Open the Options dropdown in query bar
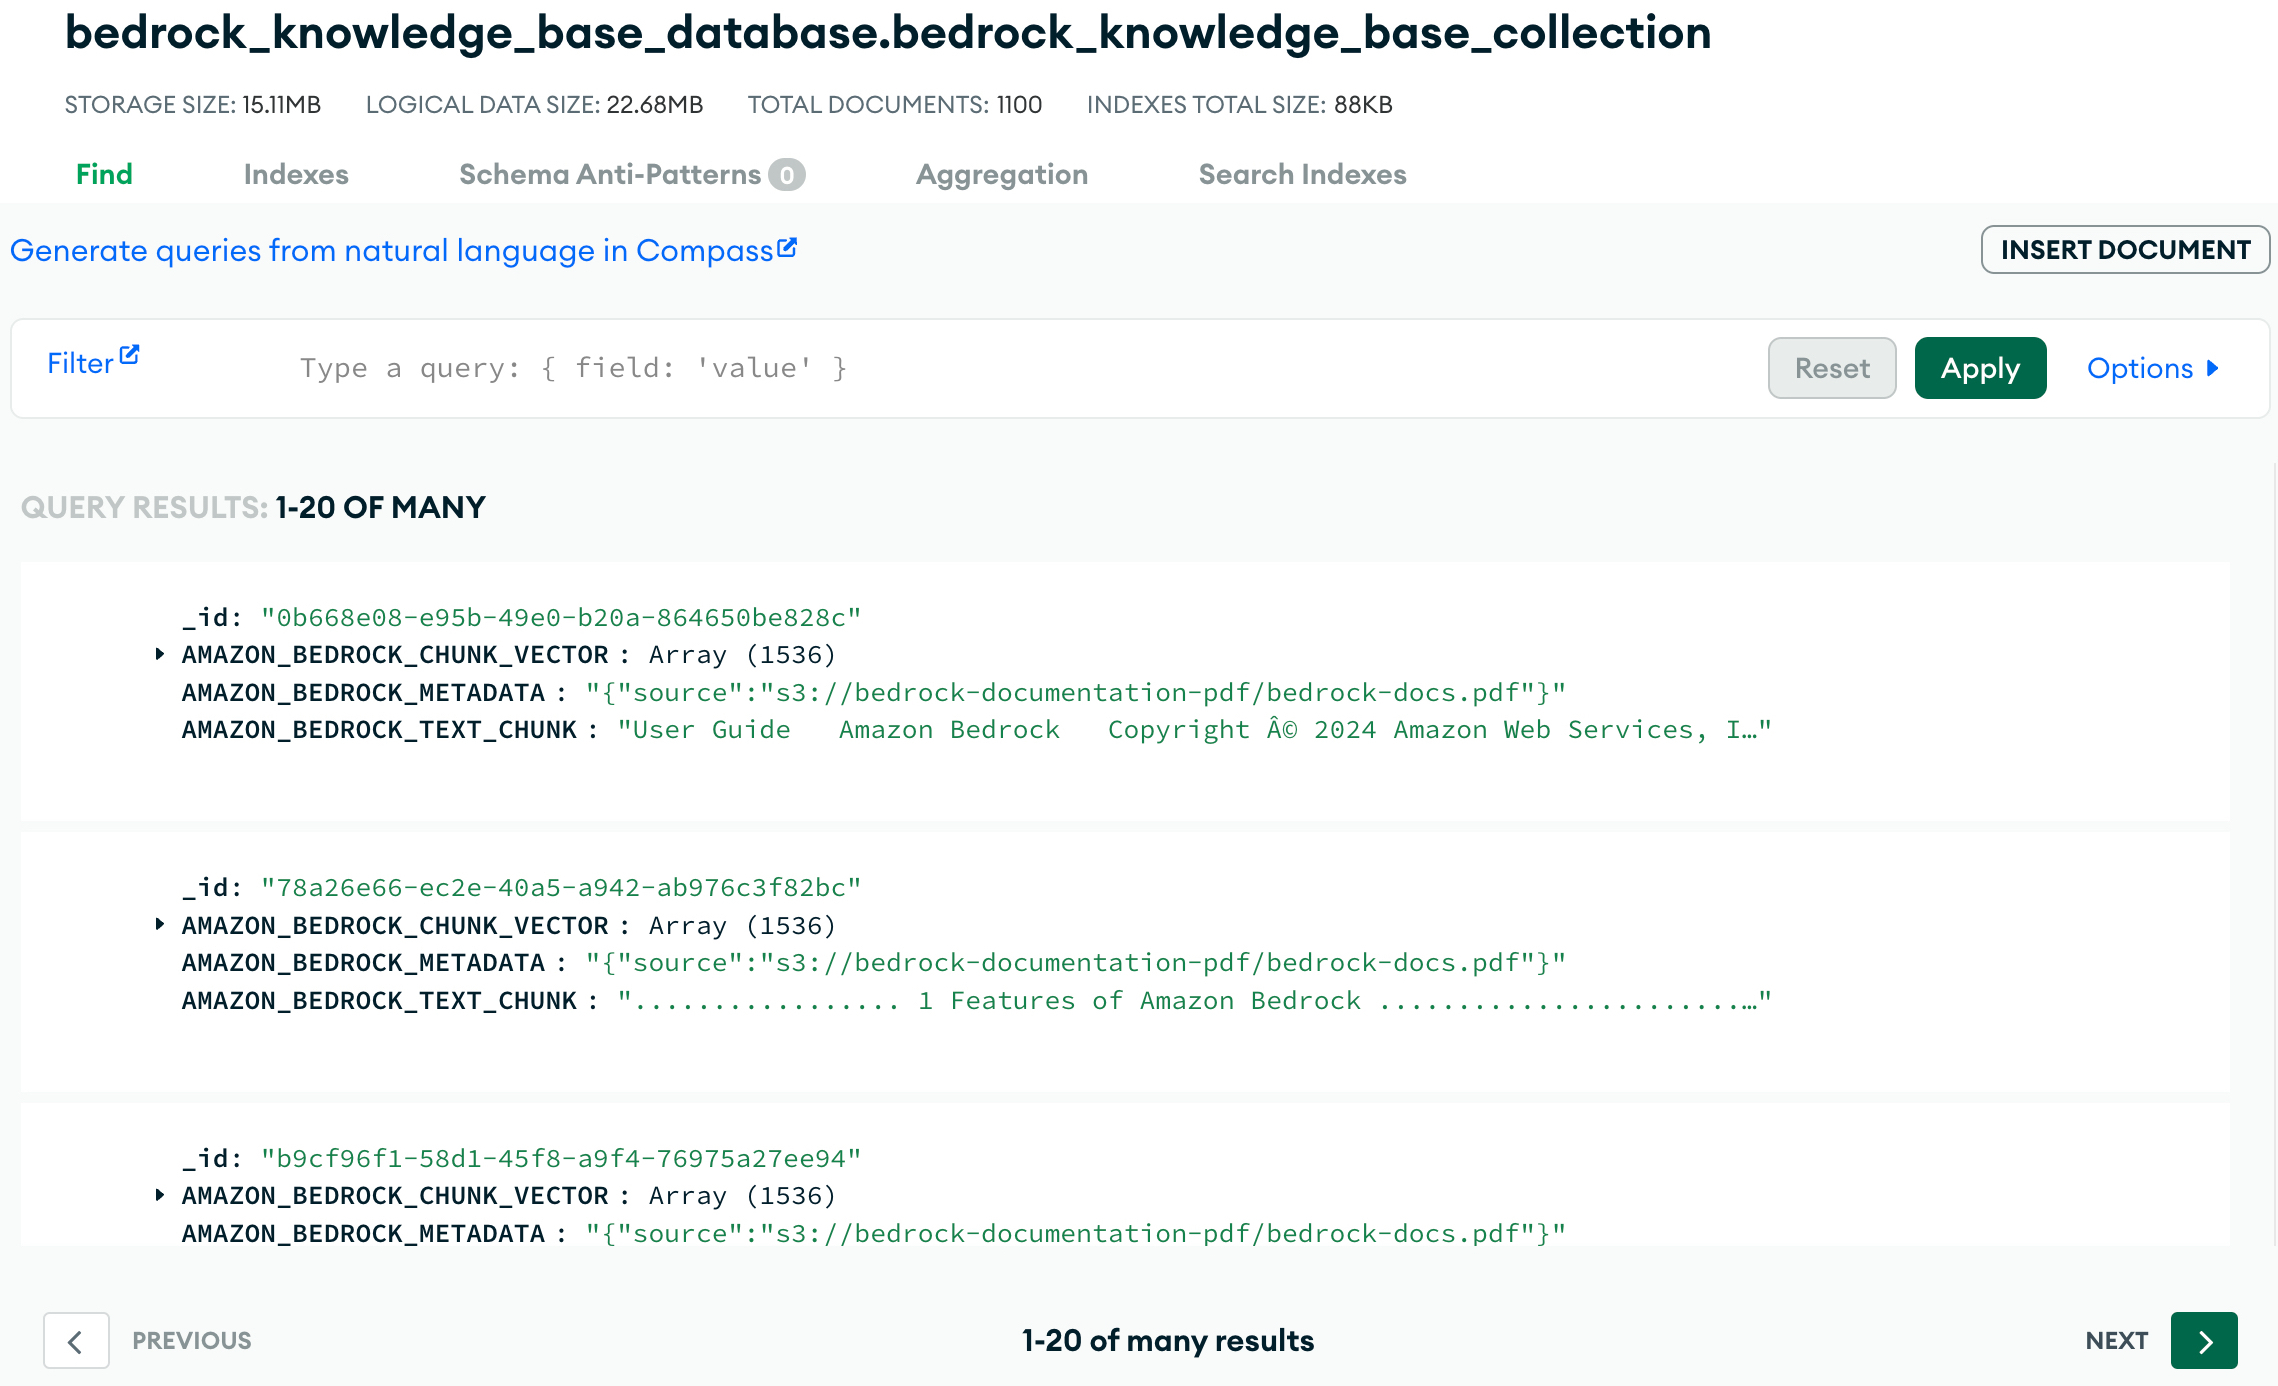Image resolution: width=2278 pixels, height=1386 pixels. pyautogui.click(x=2140, y=368)
